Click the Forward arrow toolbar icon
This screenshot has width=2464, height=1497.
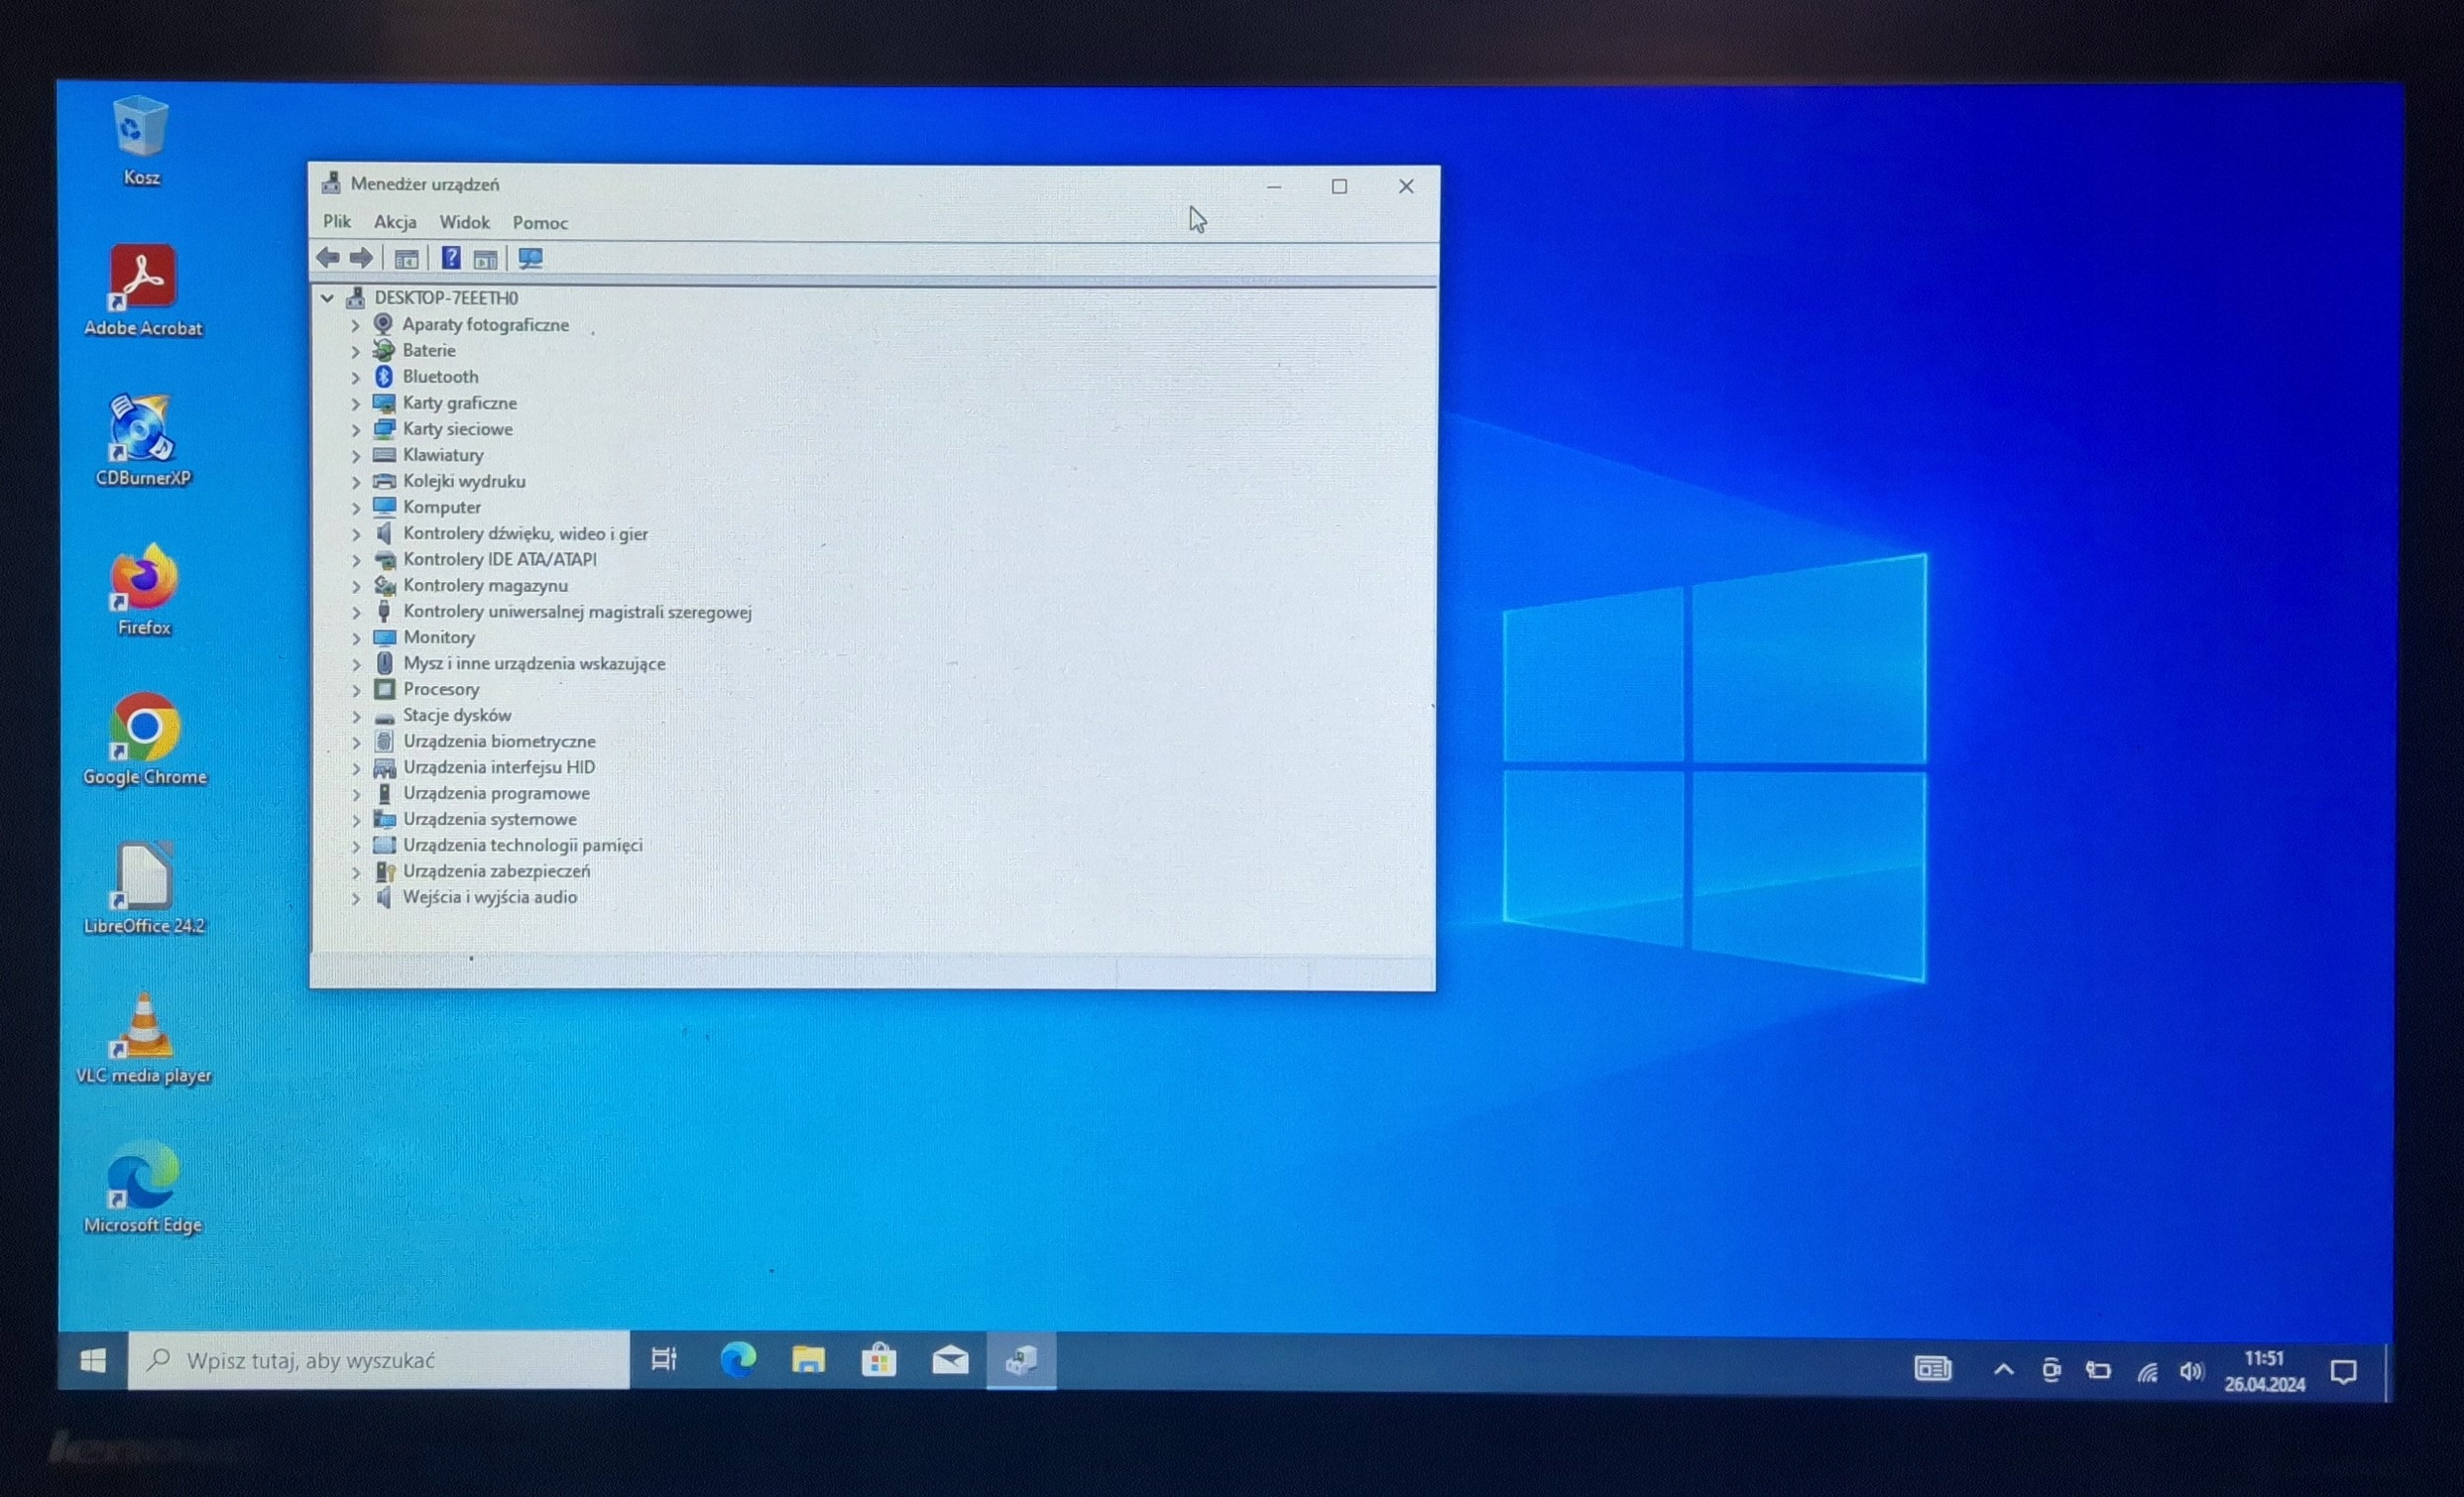click(362, 258)
